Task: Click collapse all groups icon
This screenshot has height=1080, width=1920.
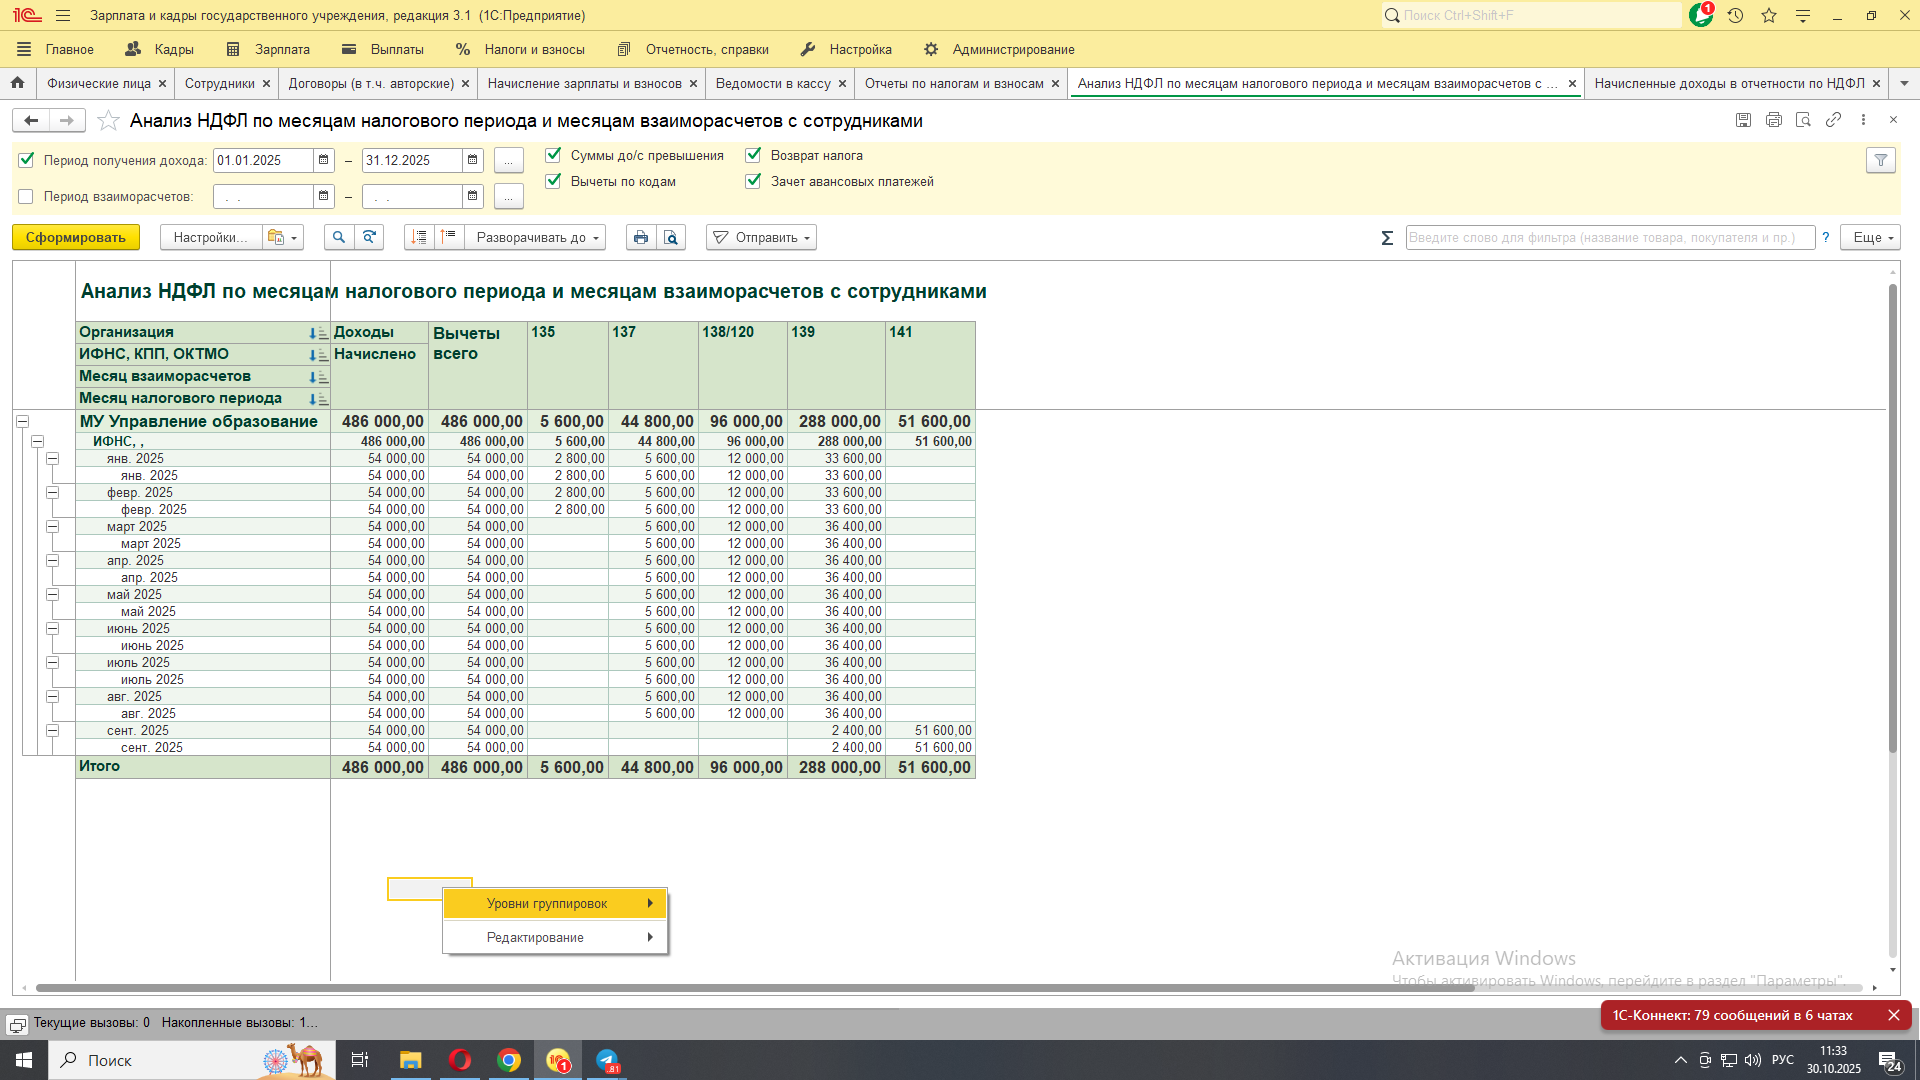Action: tap(448, 237)
